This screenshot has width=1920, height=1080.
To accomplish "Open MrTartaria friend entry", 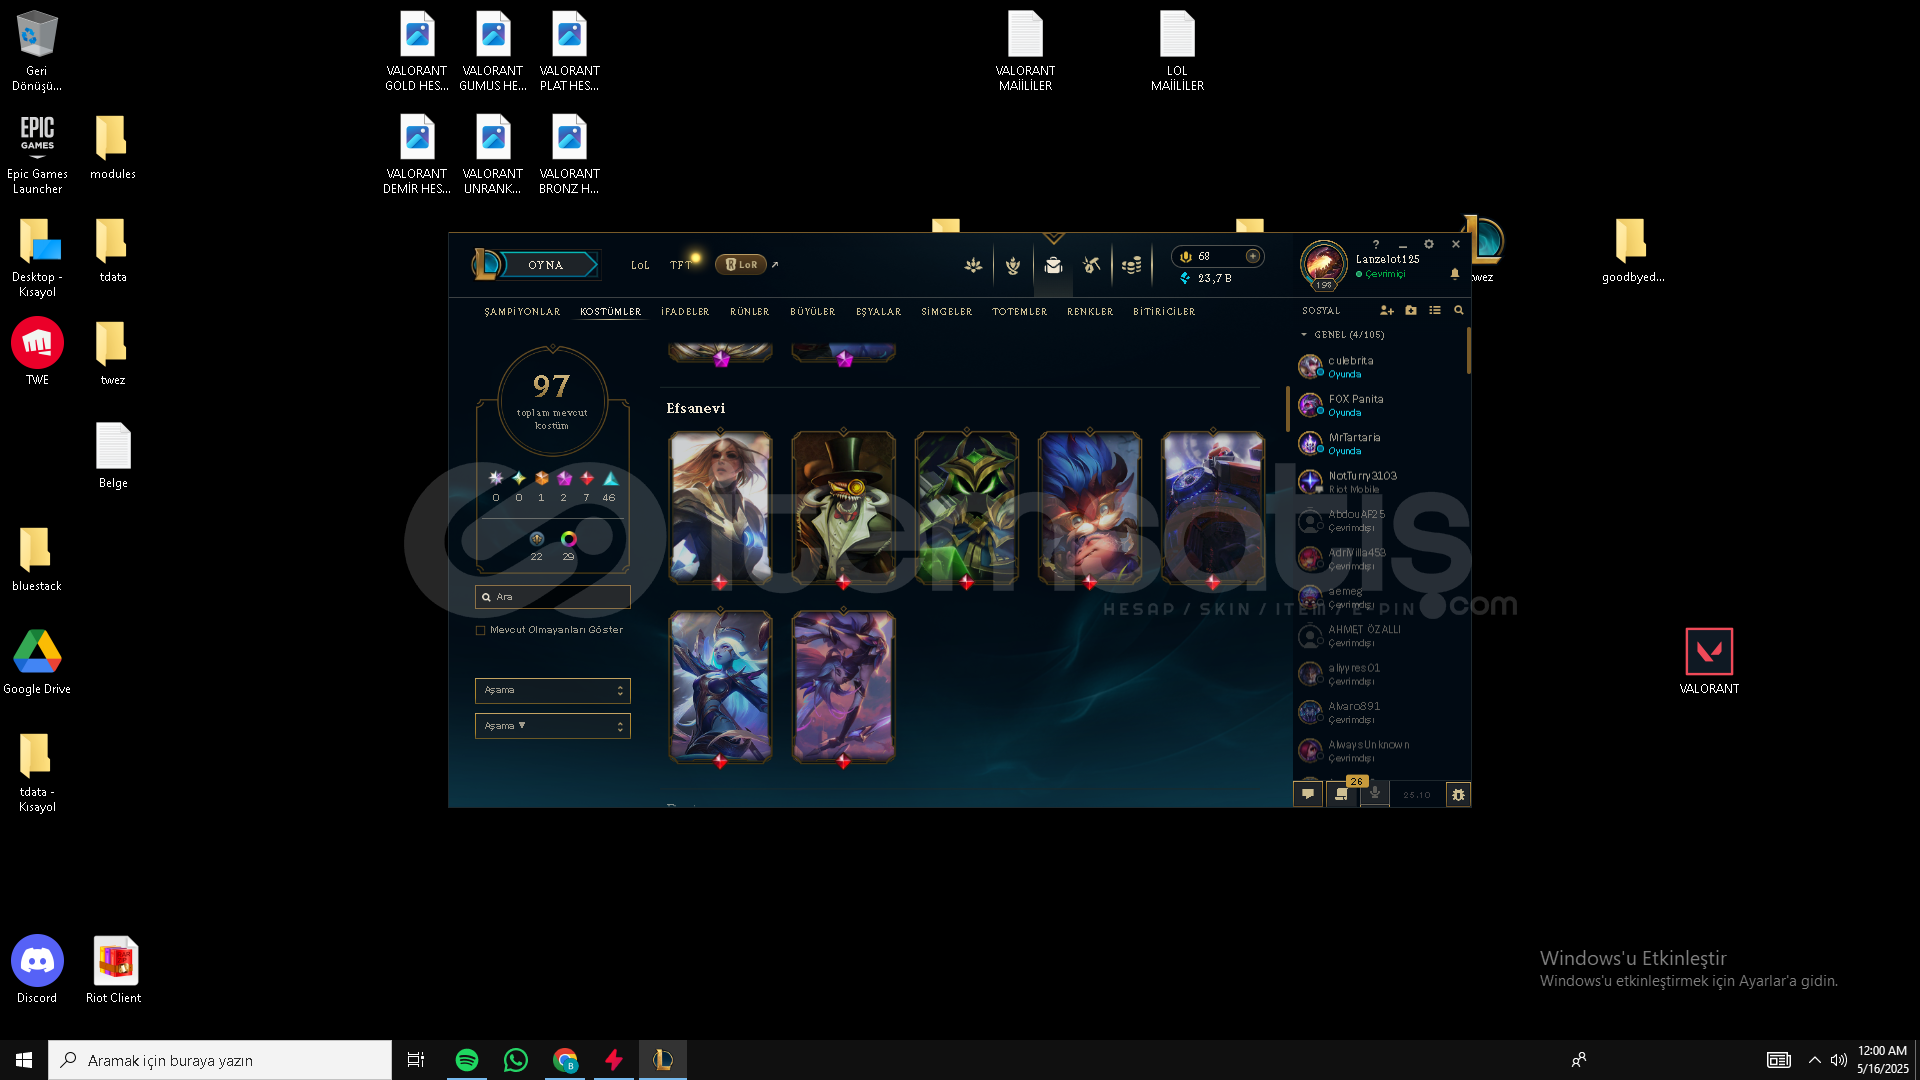I will click(x=1378, y=444).
